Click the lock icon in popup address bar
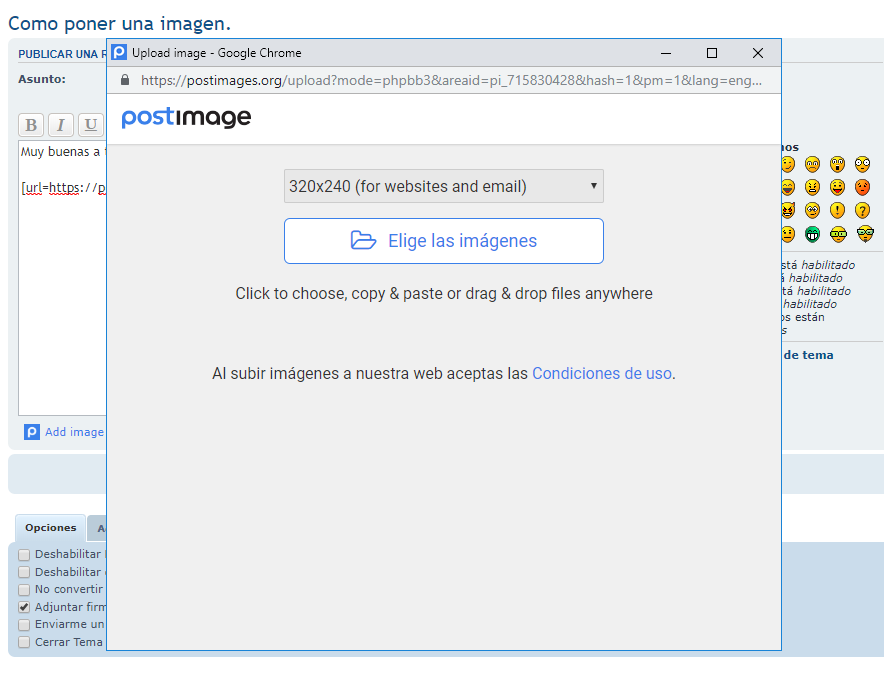Image resolution: width=884 pixels, height=675 pixels. point(125,80)
